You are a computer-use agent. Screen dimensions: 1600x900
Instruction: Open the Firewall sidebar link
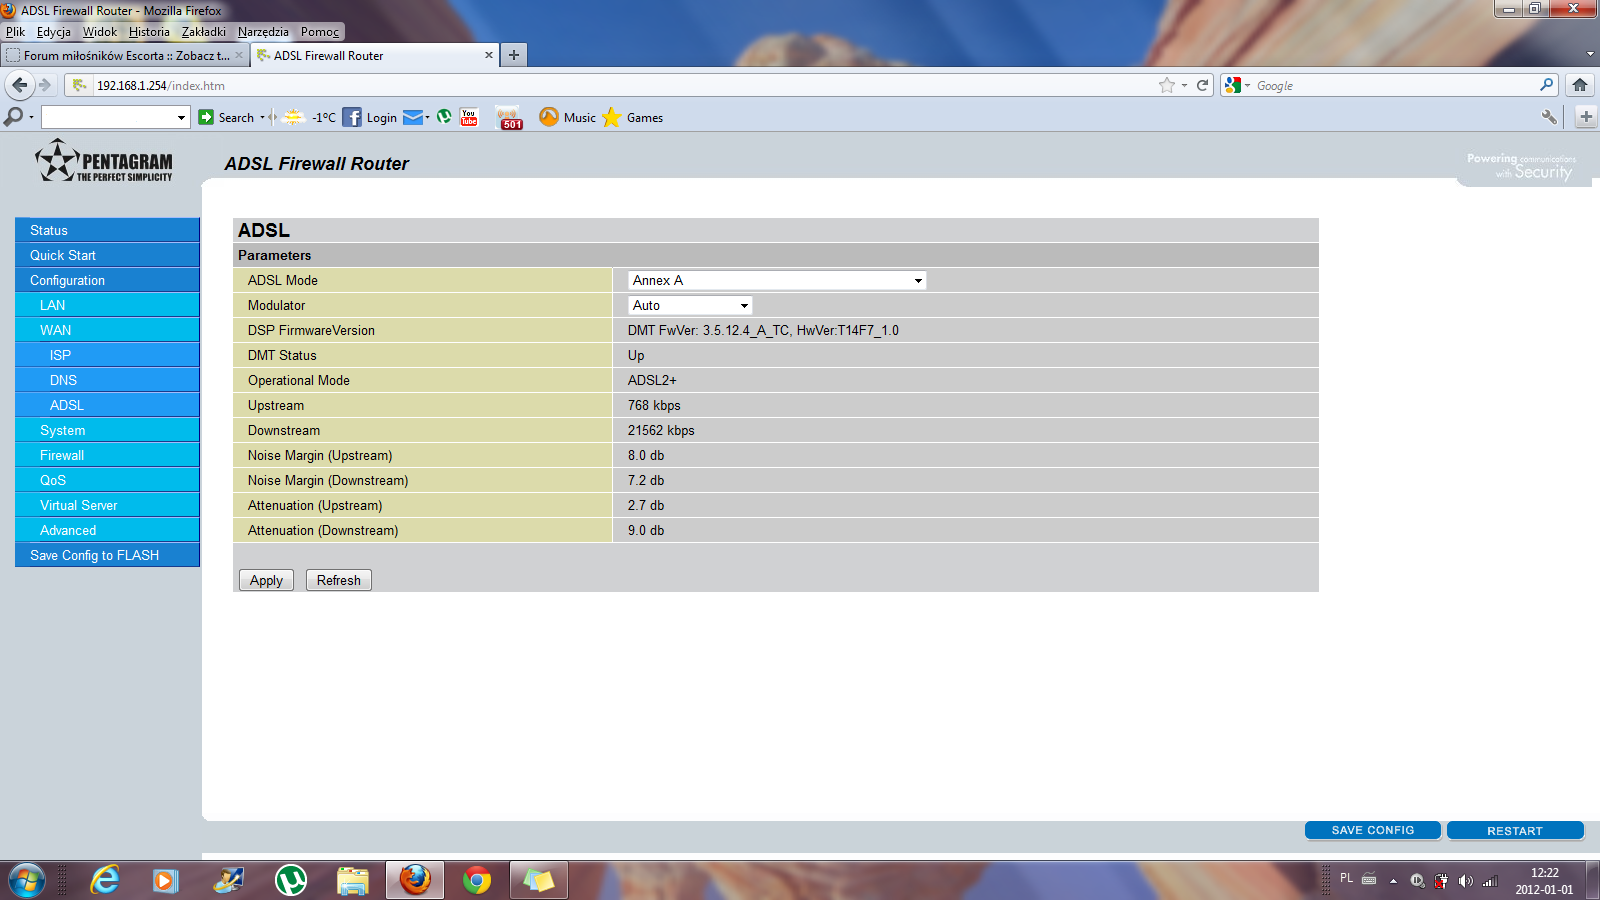click(62, 455)
